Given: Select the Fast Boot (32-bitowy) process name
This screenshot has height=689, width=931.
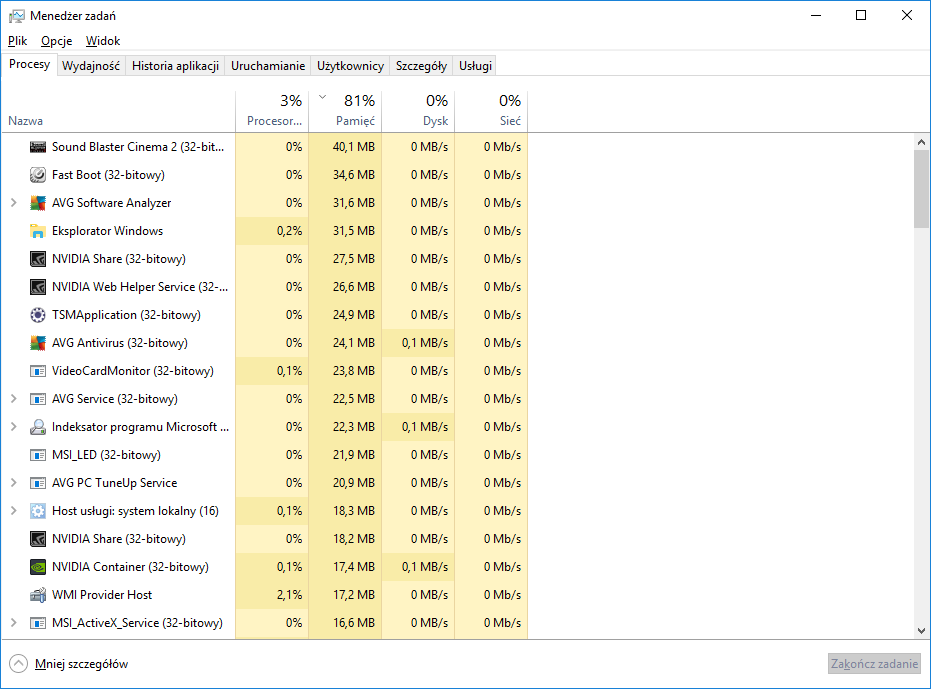Looking at the screenshot, I should click(x=108, y=175).
